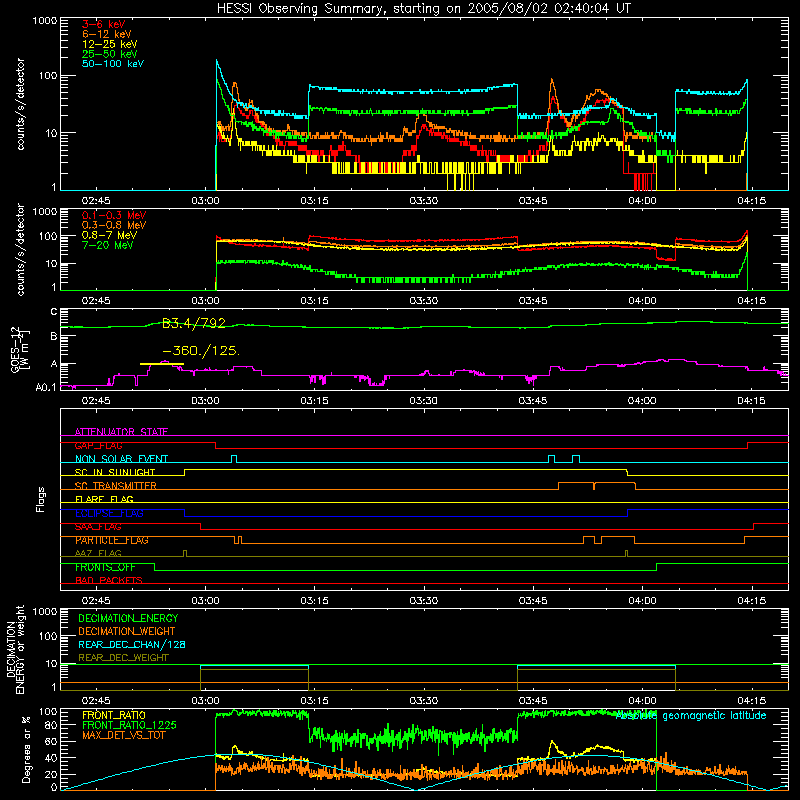Click the 03:30 tick under decimation panel
800x800 pixels.
pos(424,701)
